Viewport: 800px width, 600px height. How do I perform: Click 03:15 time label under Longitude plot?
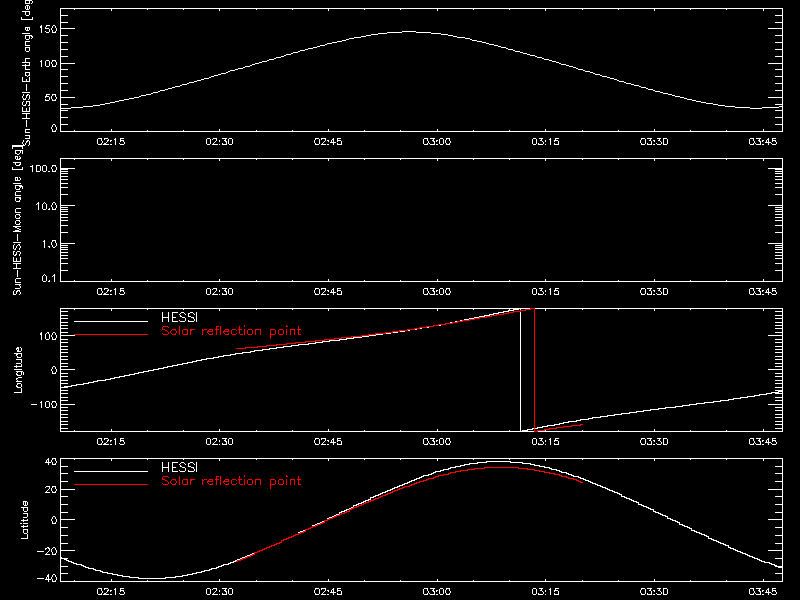coord(545,441)
